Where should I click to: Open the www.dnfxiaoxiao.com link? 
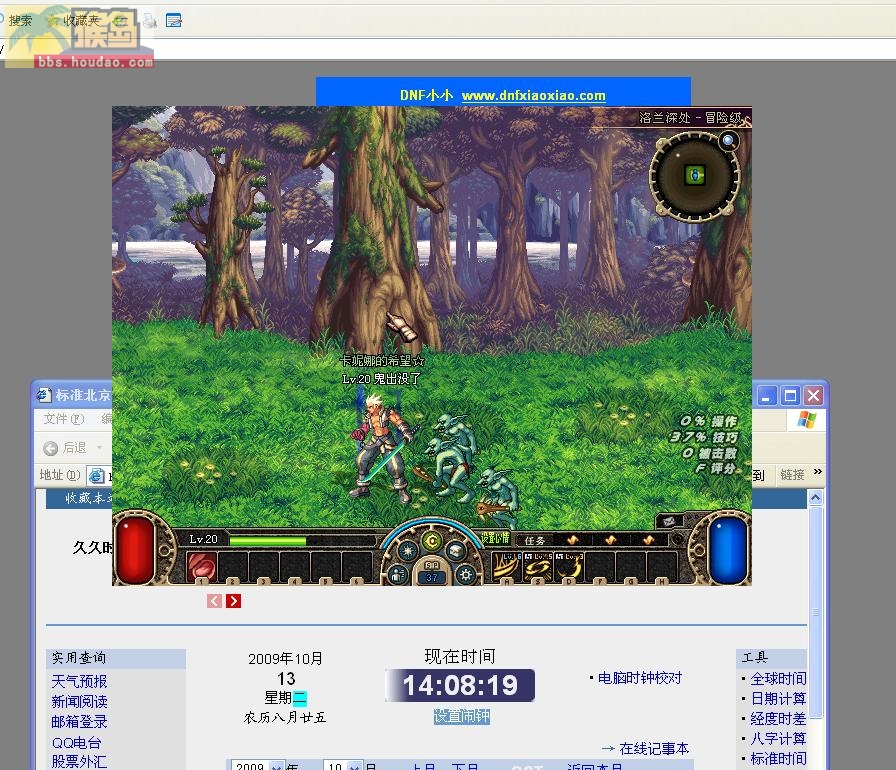[533, 95]
